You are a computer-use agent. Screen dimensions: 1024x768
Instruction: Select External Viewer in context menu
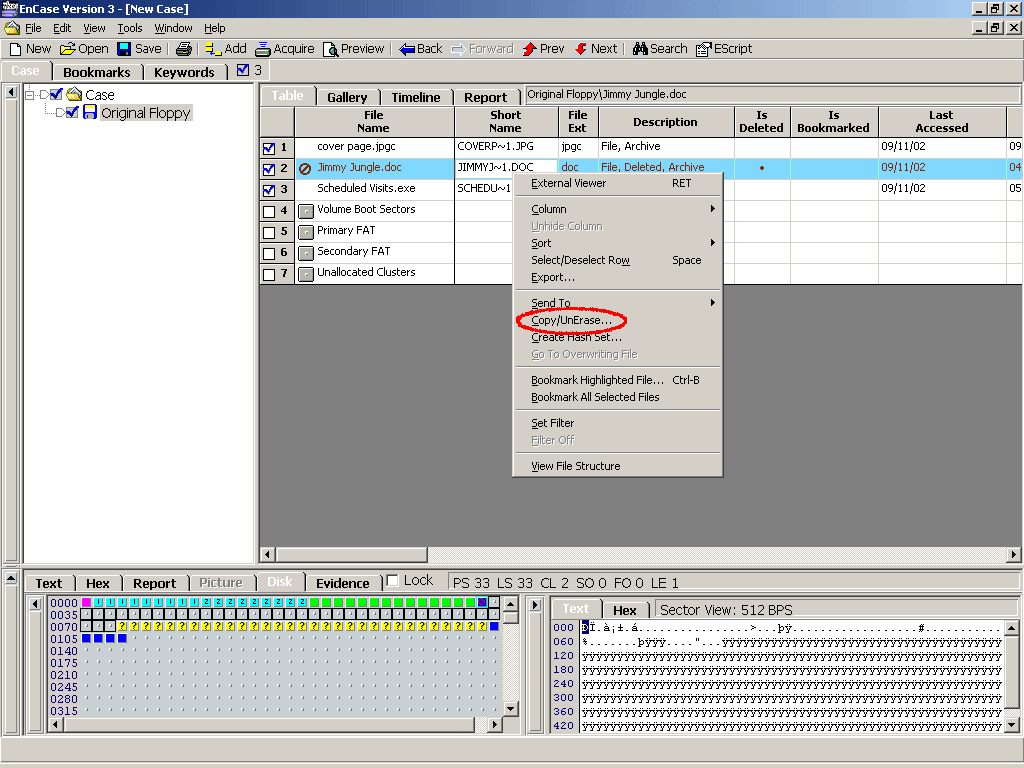[x=617, y=184]
